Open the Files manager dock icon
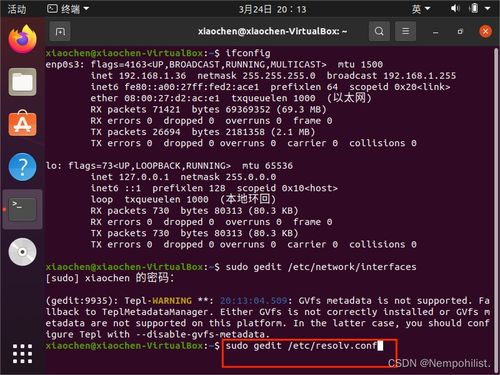Image resolution: width=500 pixels, height=375 pixels. (x=22, y=82)
